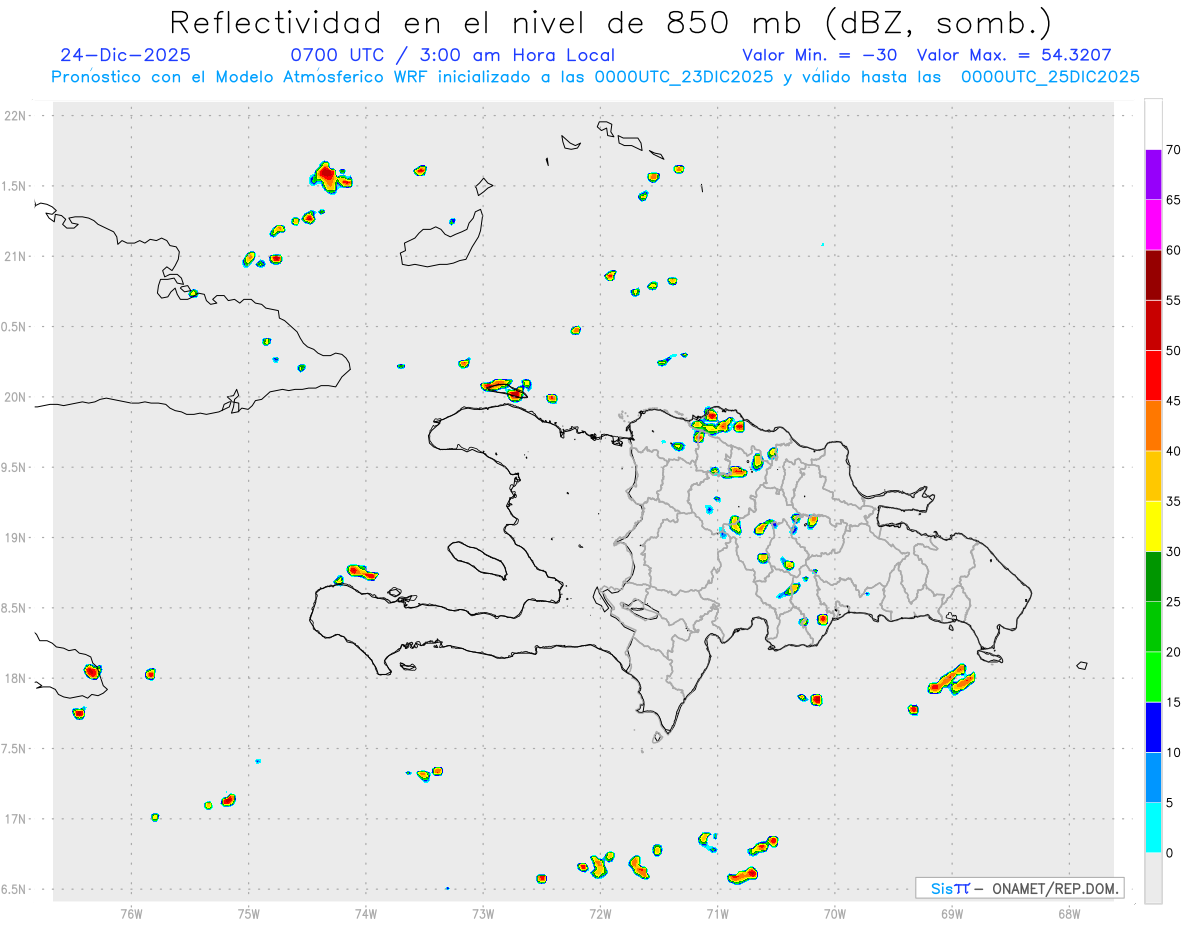1200x927 pixels.
Task: Click the legend value '0'
Action: click(x=1169, y=853)
